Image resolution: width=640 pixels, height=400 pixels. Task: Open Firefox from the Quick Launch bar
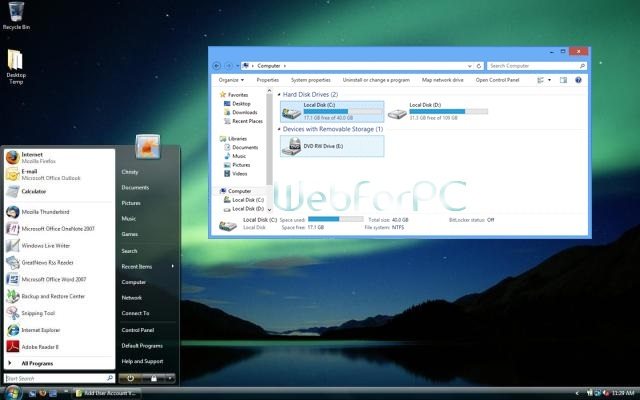(x=42, y=393)
